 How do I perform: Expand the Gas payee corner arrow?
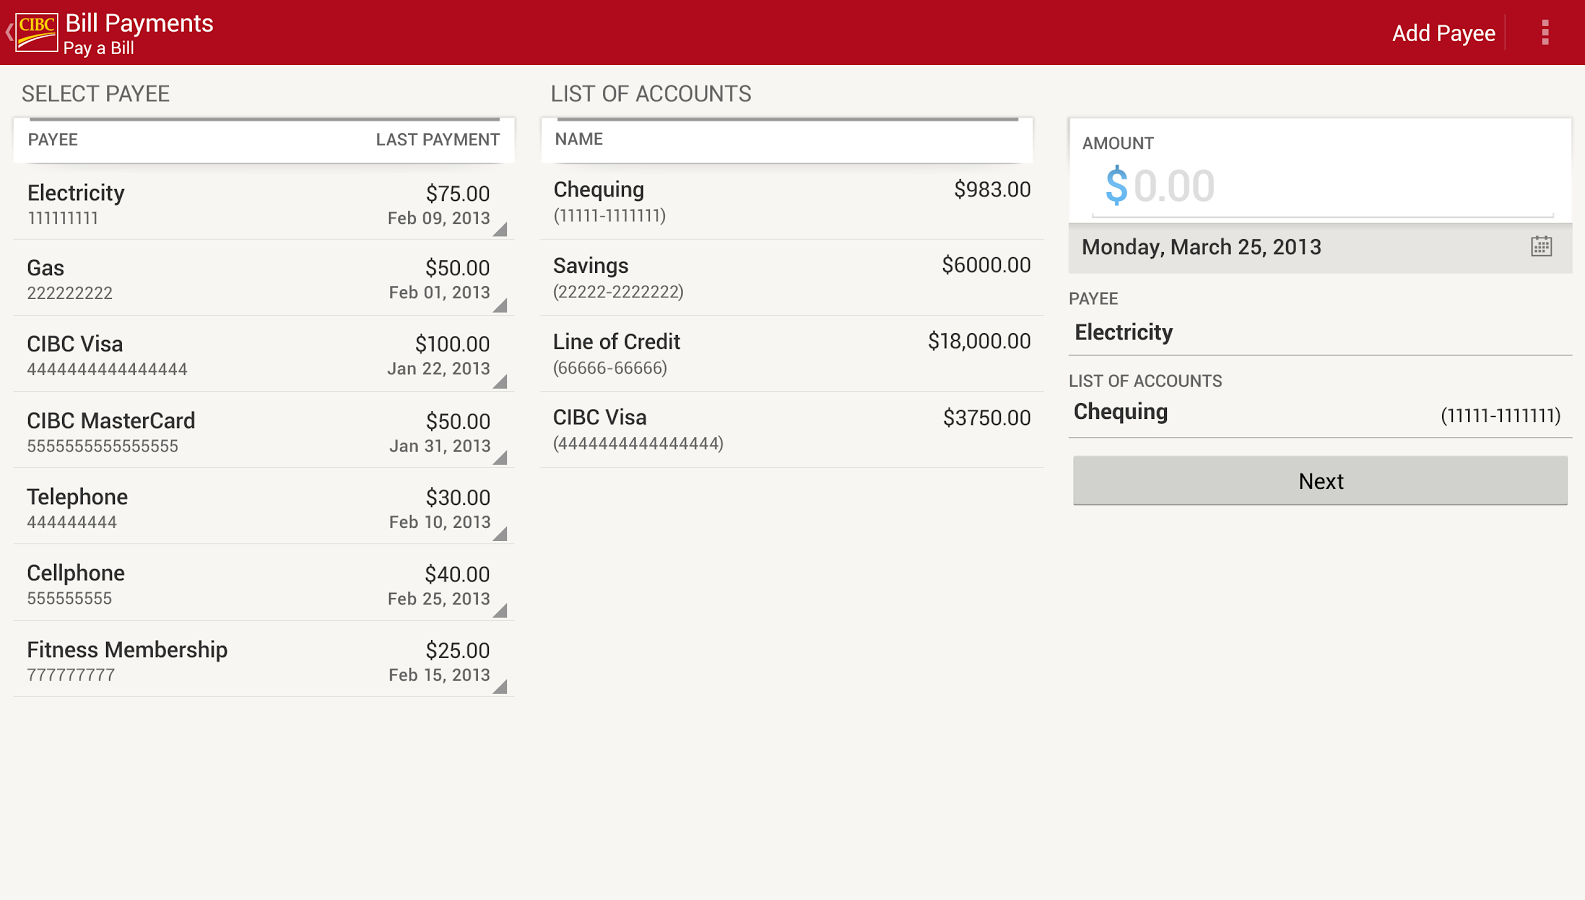[500, 305]
